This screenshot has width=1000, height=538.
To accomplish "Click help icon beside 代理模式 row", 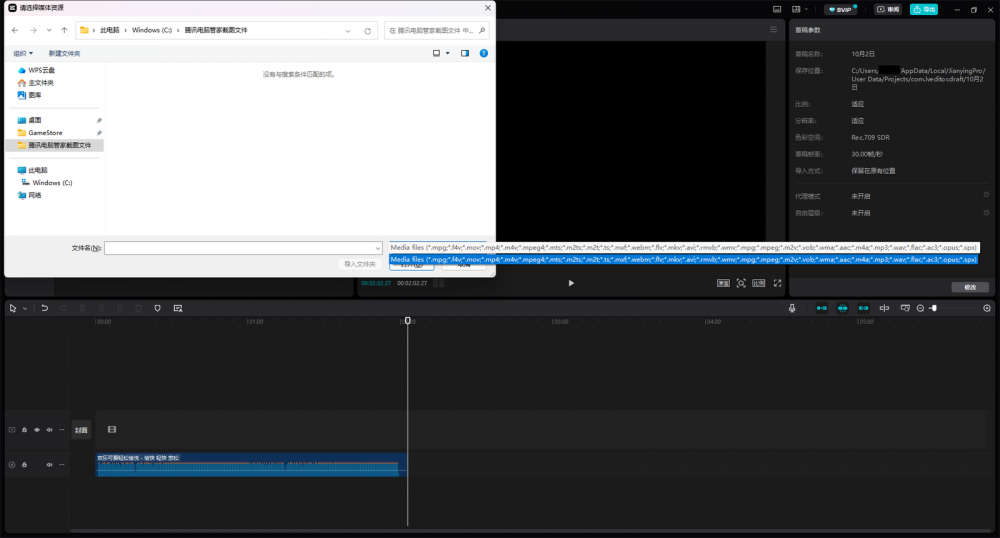I will [x=986, y=195].
